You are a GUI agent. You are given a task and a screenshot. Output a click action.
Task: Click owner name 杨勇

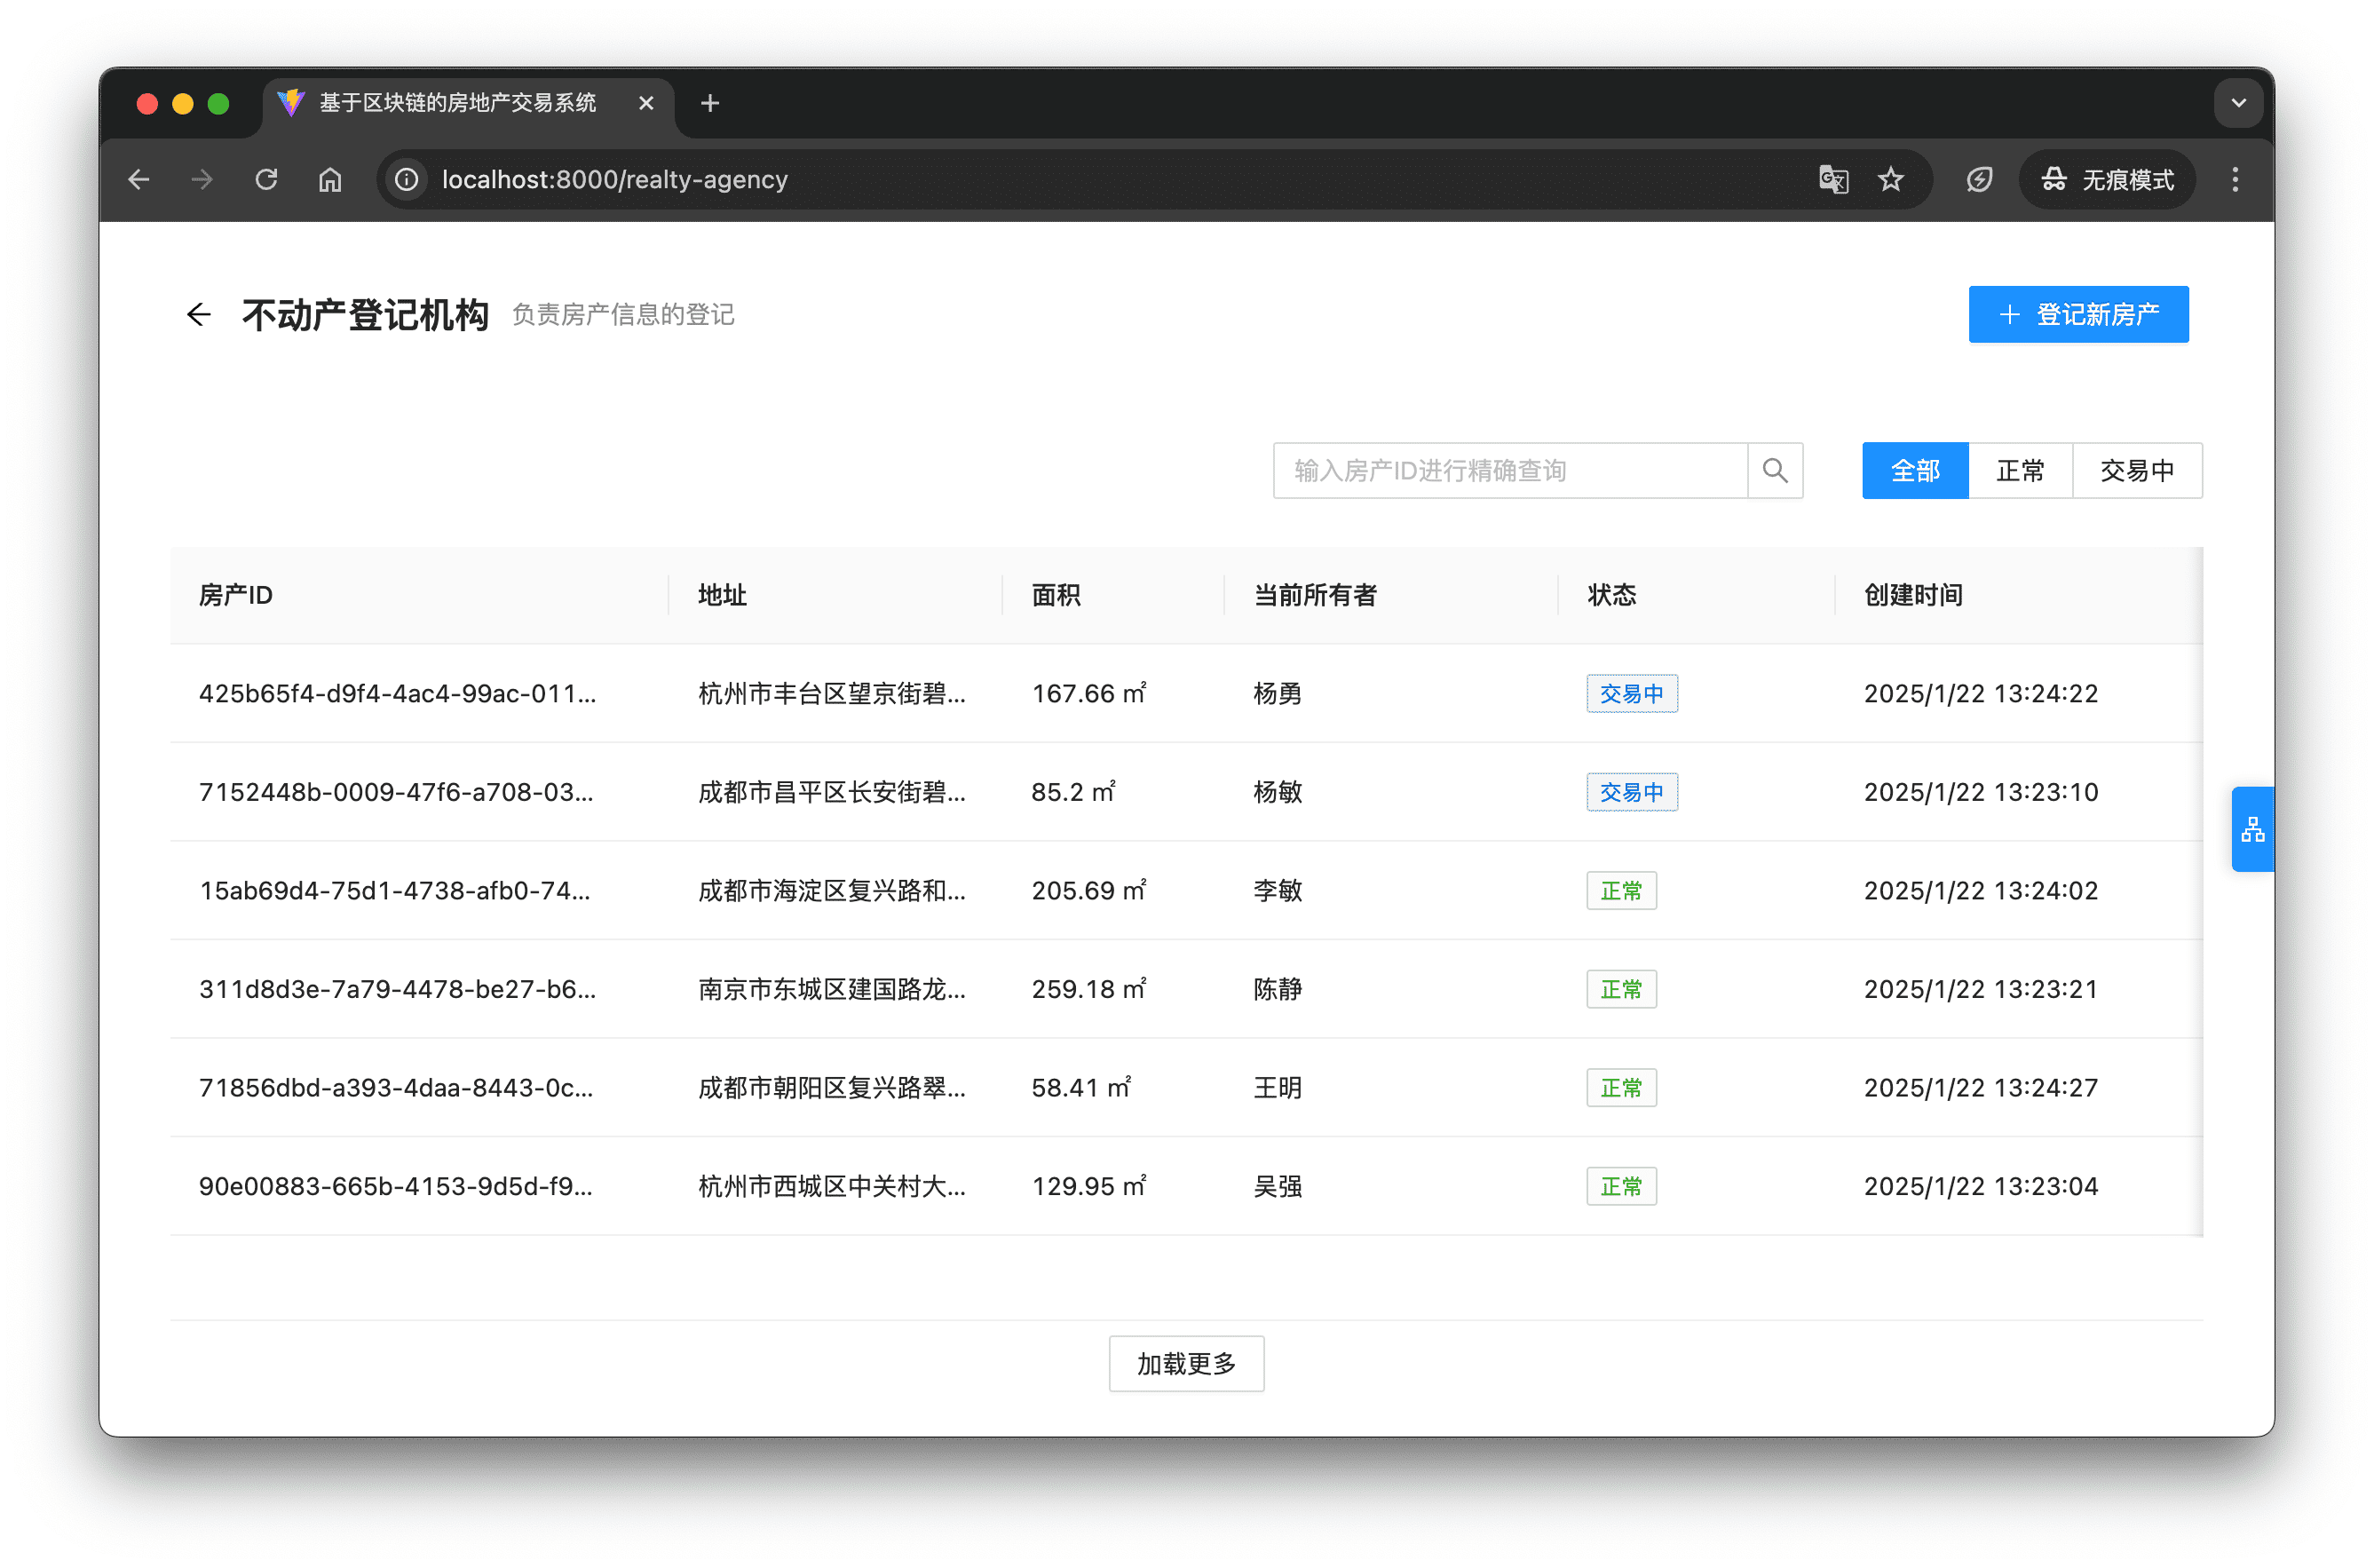(x=1278, y=694)
